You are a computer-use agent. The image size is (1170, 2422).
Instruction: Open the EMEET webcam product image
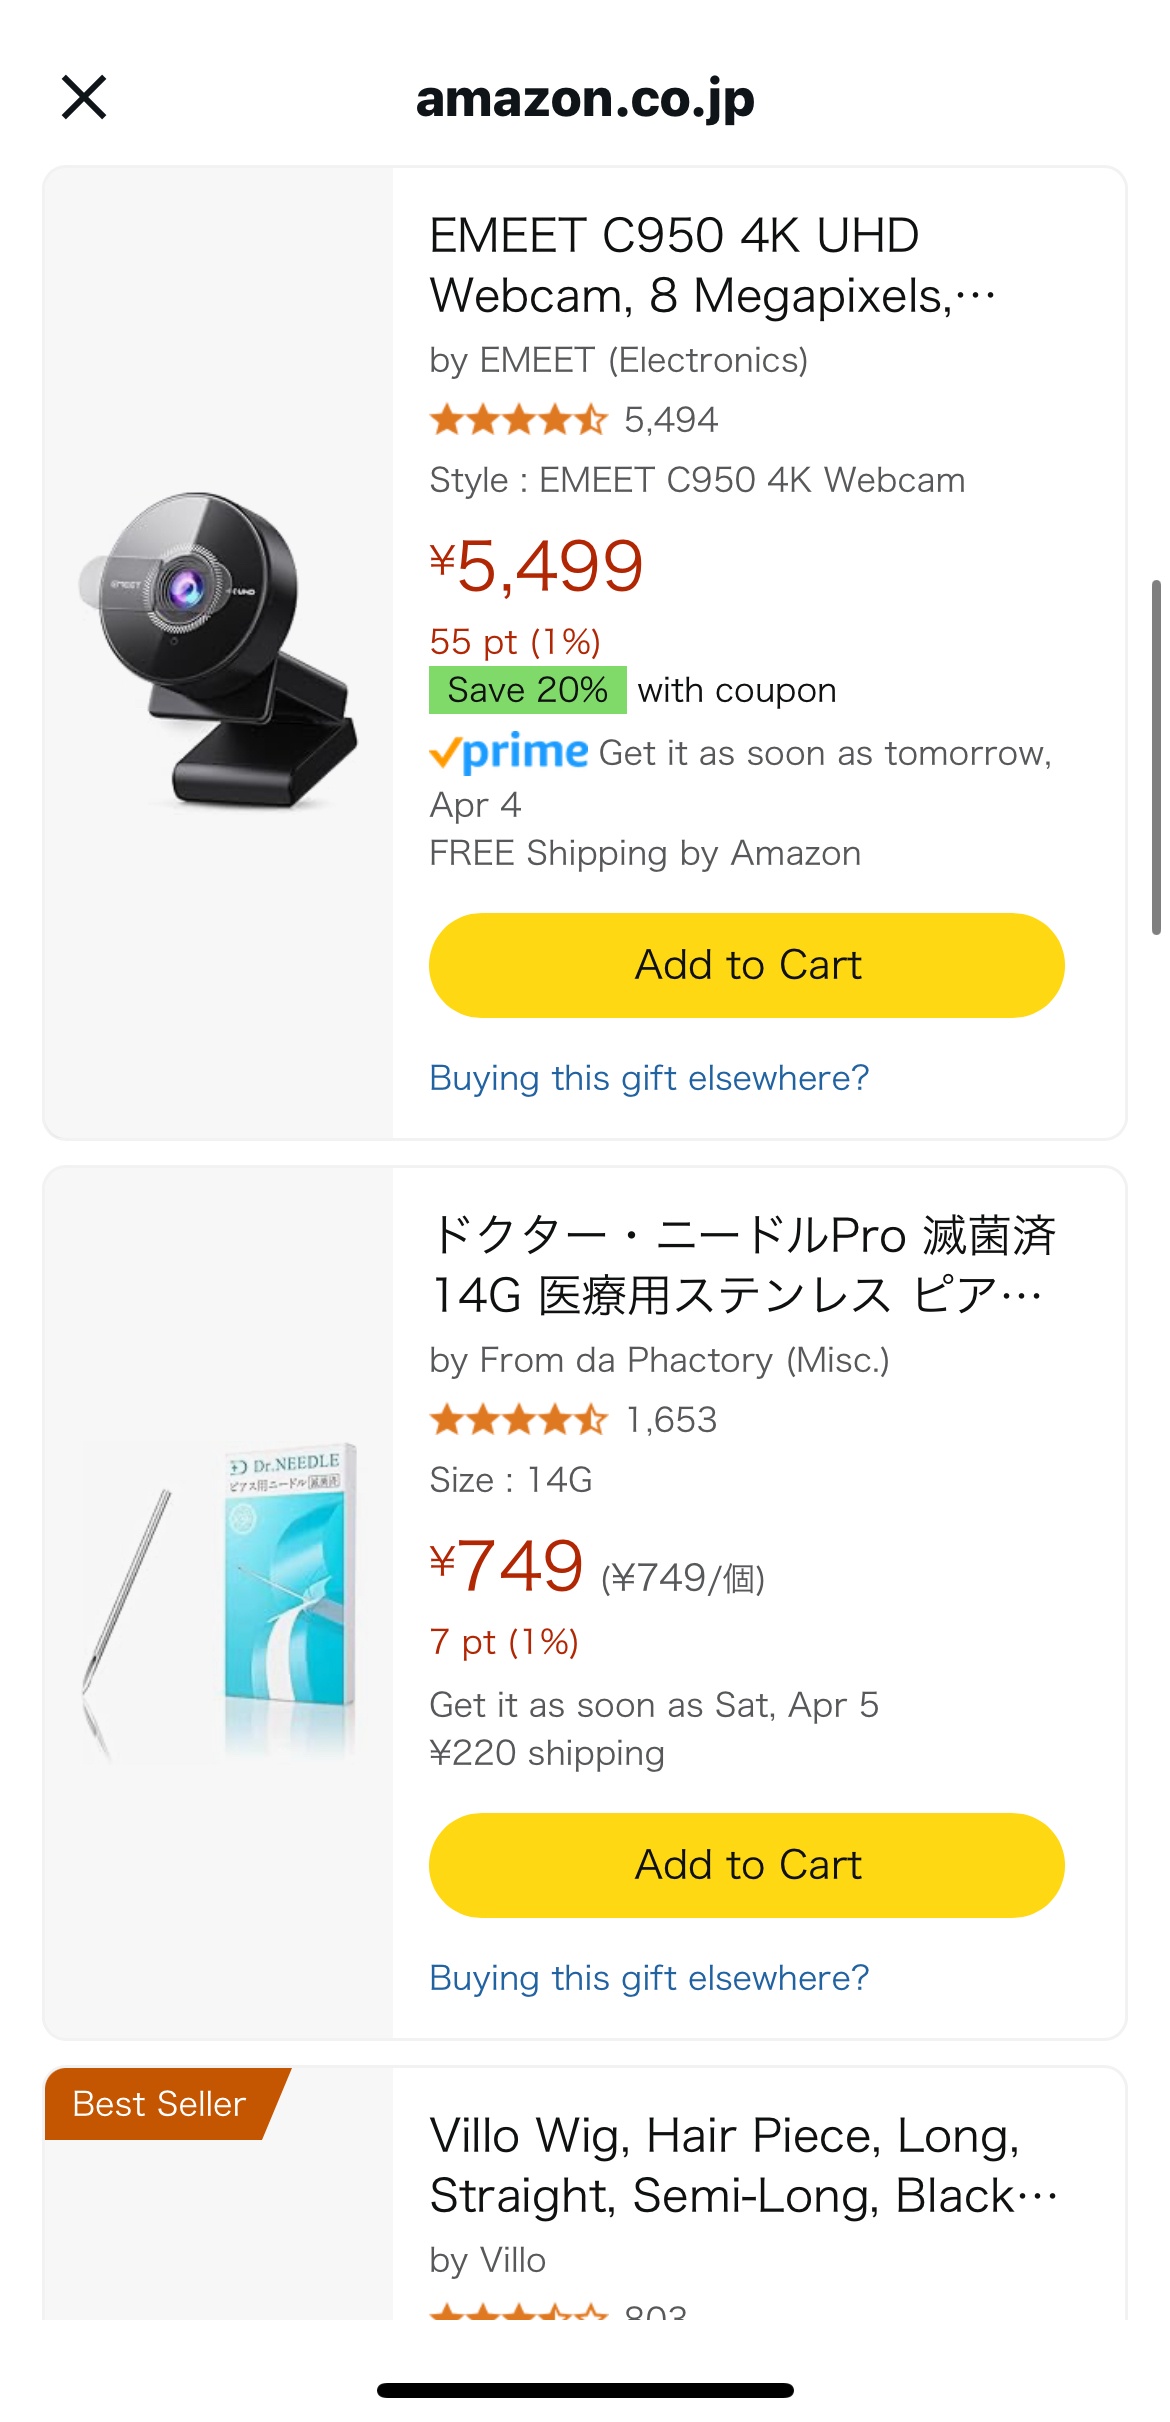tap(218, 650)
